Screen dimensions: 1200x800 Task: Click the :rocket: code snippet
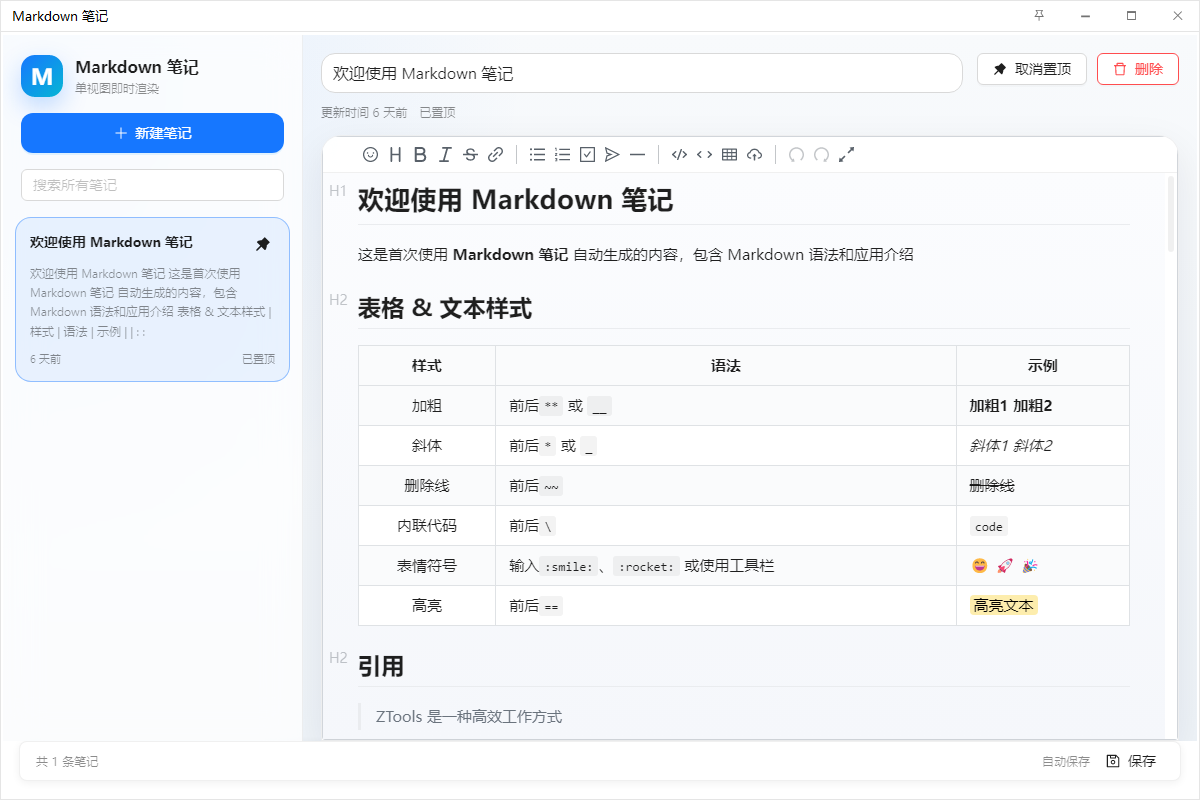(647, 567)
